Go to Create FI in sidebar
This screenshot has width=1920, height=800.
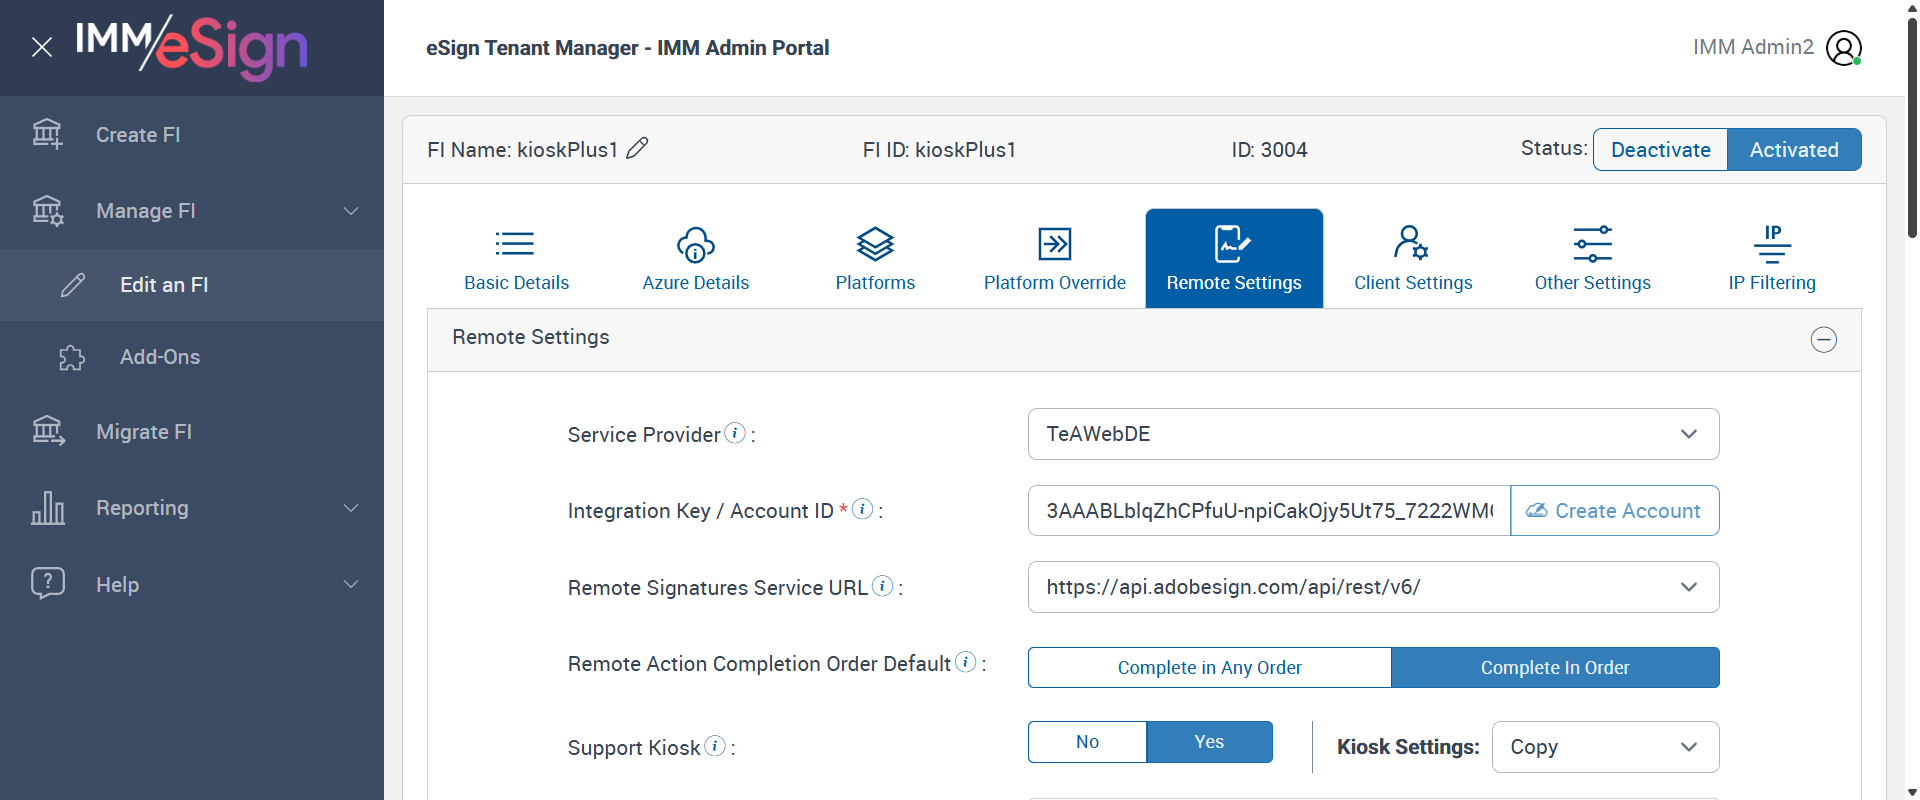pyautogui.click(x=138, y=135)
